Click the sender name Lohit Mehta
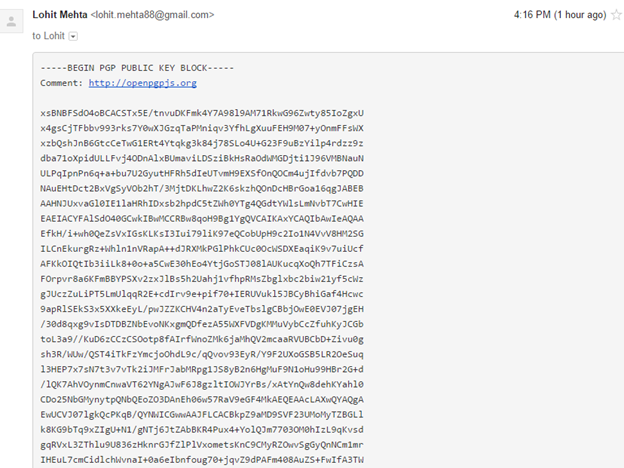 coord(61,15)
